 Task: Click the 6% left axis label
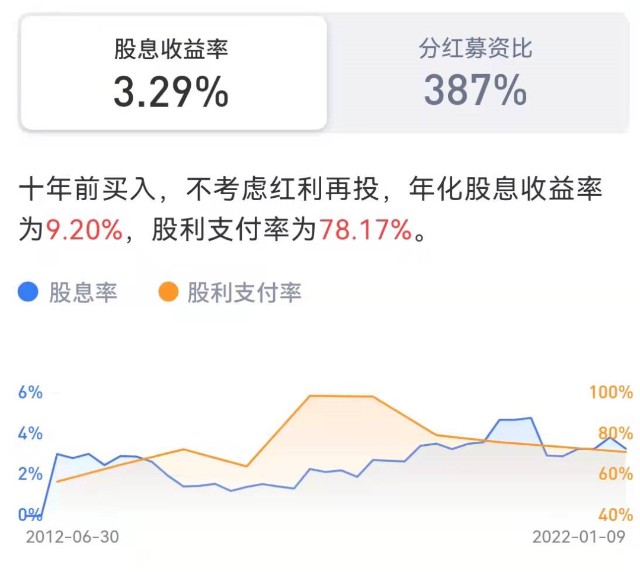coord(30,392)
